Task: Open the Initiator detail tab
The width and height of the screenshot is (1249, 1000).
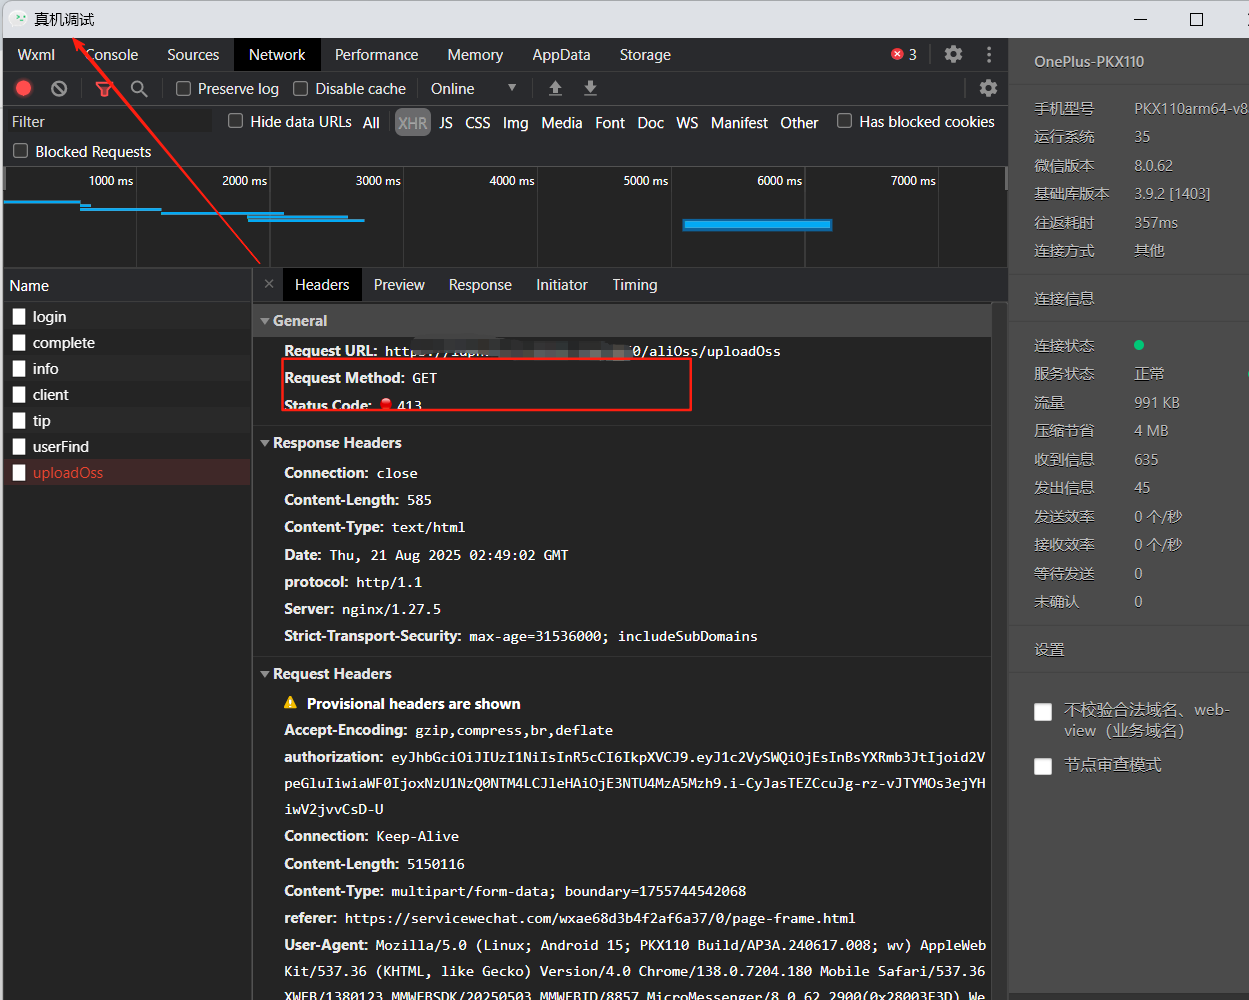Action: (x=562, y=285)
